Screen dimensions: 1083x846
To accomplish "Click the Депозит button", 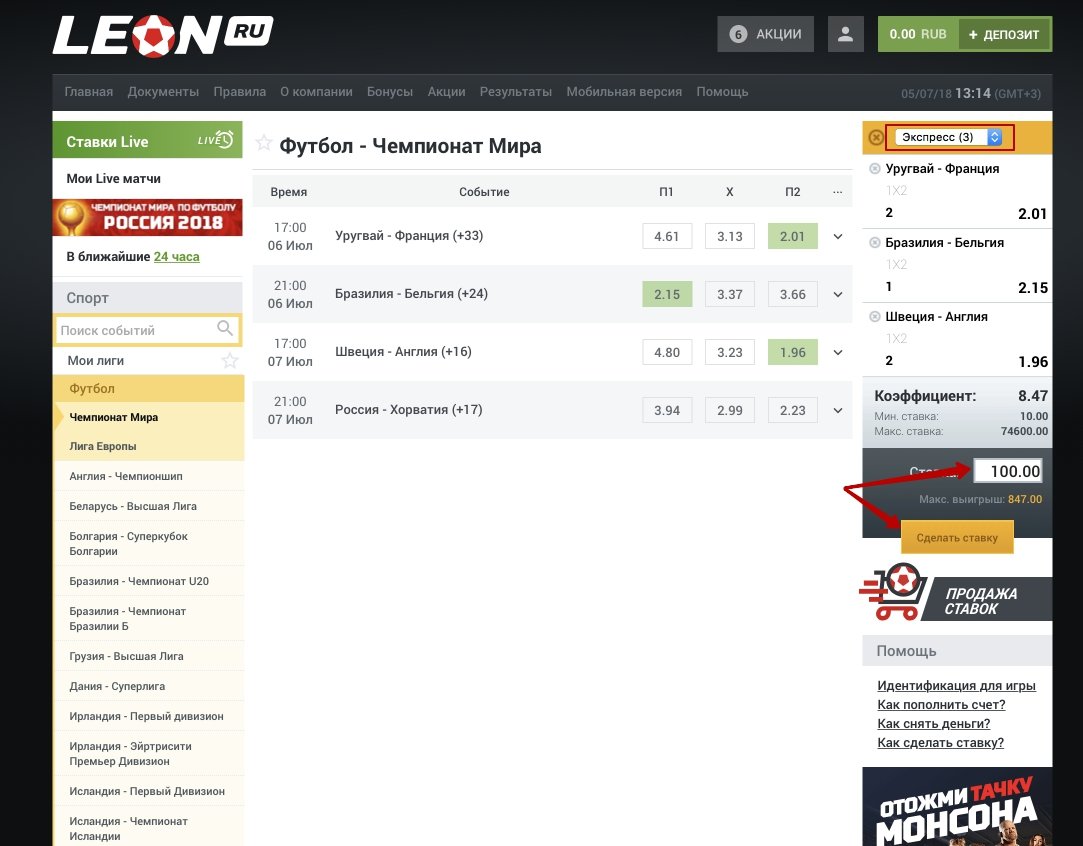I will [x=1004, y=35].
